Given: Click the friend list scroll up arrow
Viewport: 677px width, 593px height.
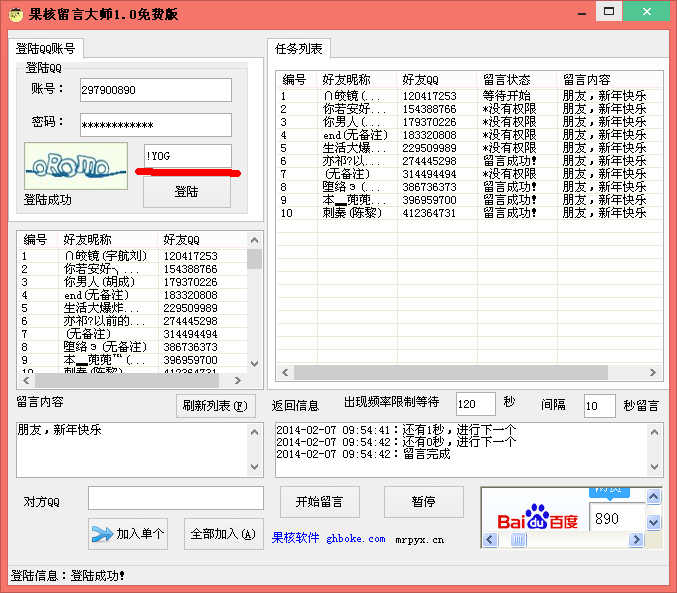Looking at the screenshot, I should pyautogui.click(x=255, y=240).
